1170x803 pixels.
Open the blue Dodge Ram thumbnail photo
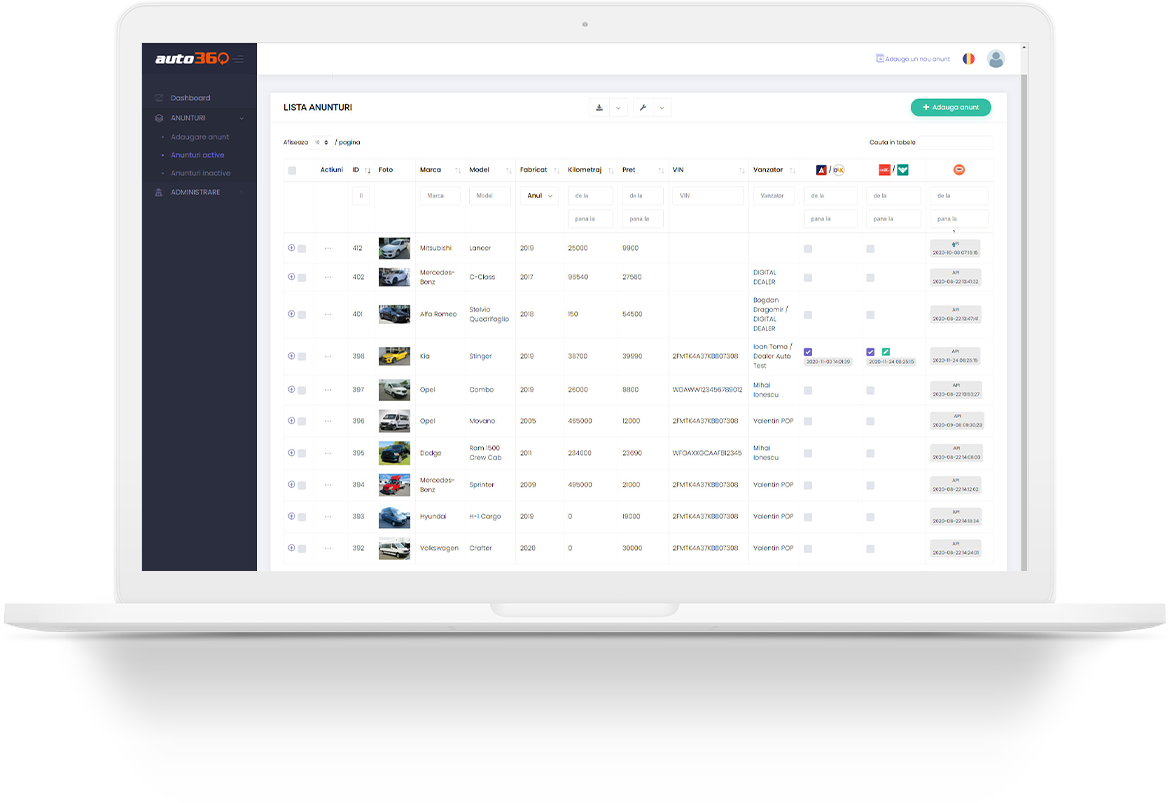394,453
